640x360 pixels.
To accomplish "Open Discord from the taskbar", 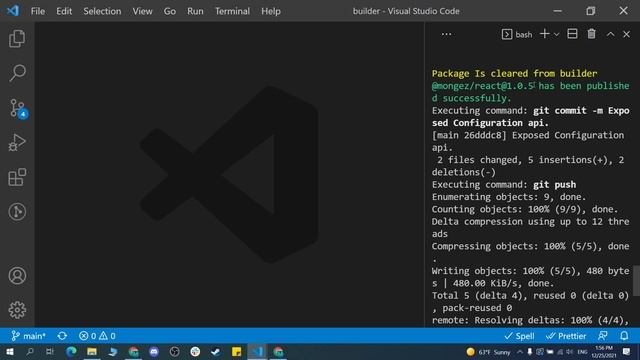I will click(x=154, y=352).
